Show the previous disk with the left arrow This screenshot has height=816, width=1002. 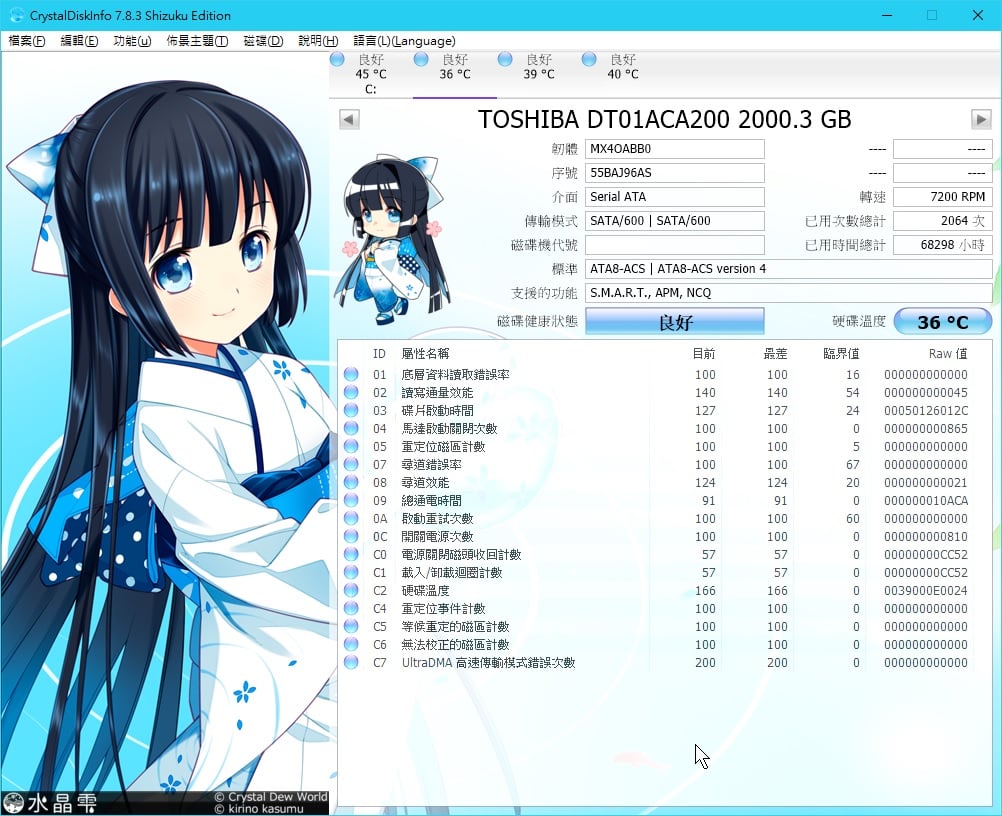click(349, 119)
